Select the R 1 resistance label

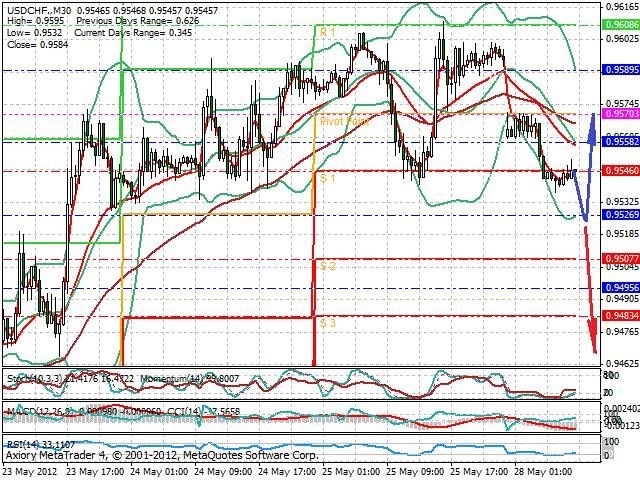[x=327, y=32]
